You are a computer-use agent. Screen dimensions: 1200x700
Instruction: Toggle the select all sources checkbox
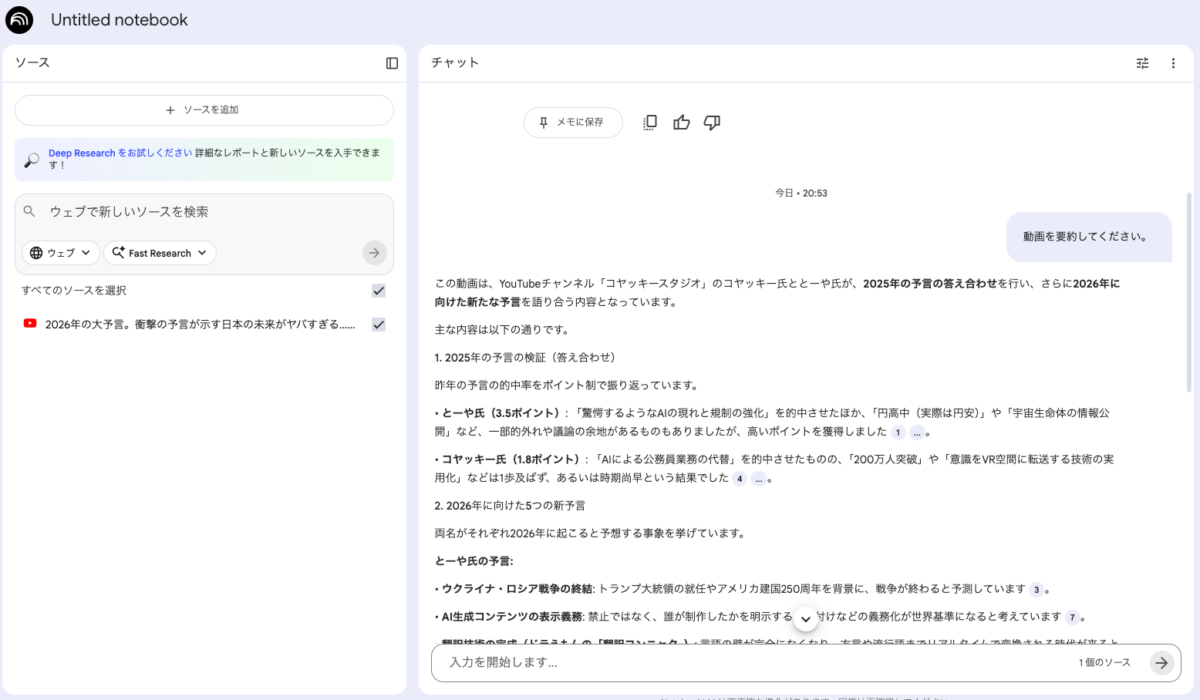click(x=378, y=291)
